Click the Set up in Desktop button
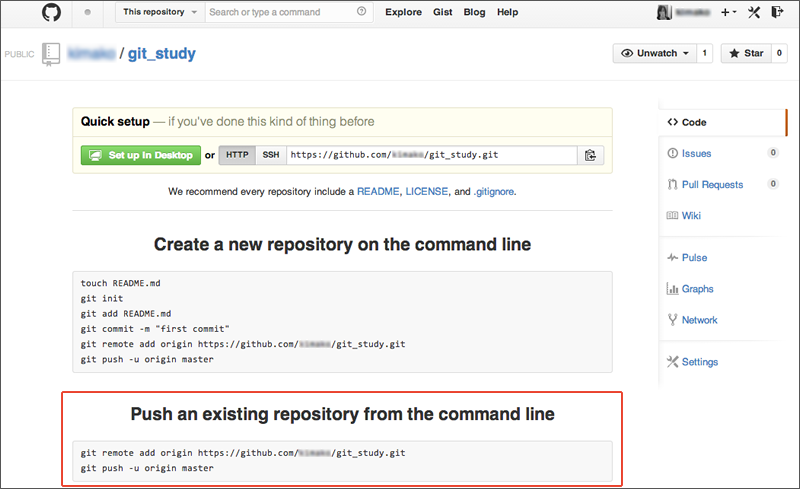This screenshot has height=489, width=800. (140, 155)
